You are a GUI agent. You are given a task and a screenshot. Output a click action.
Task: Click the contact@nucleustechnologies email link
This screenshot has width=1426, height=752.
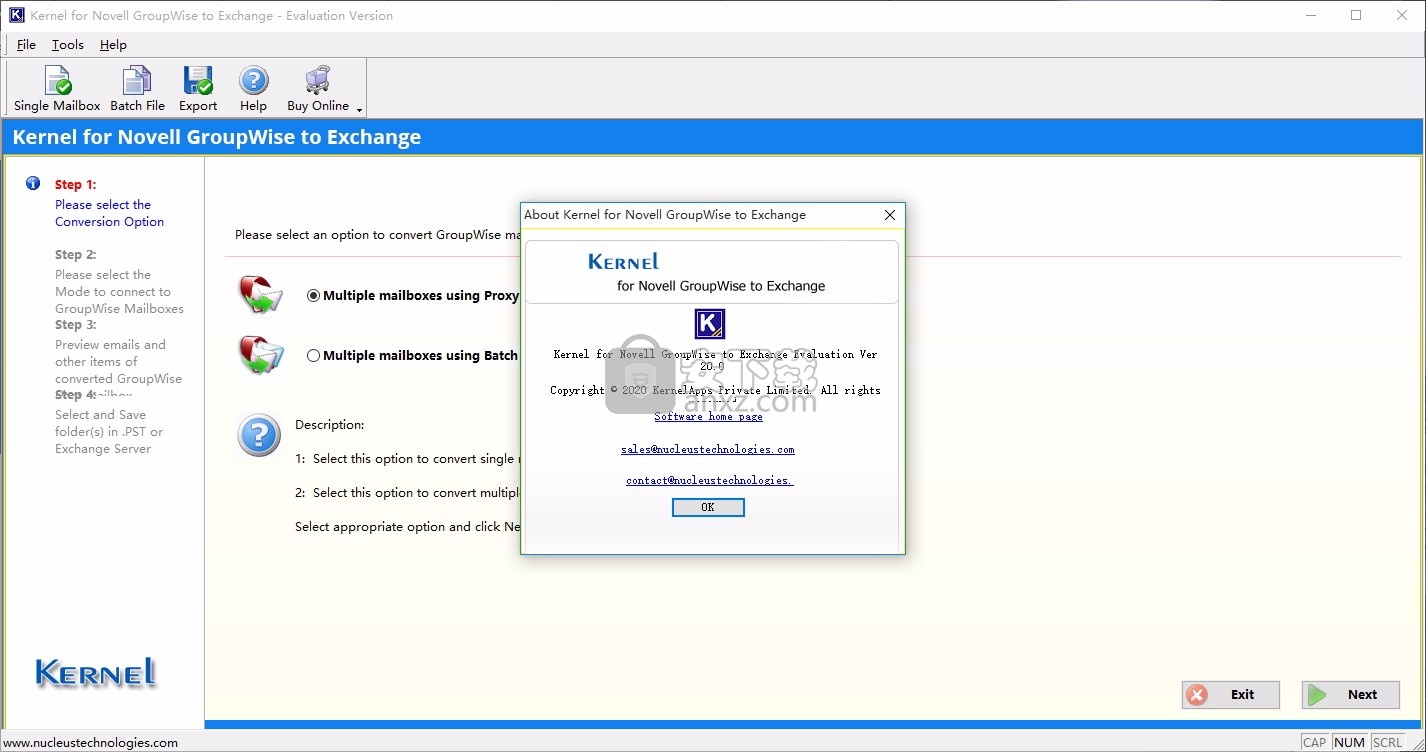(x=710, y=481)
